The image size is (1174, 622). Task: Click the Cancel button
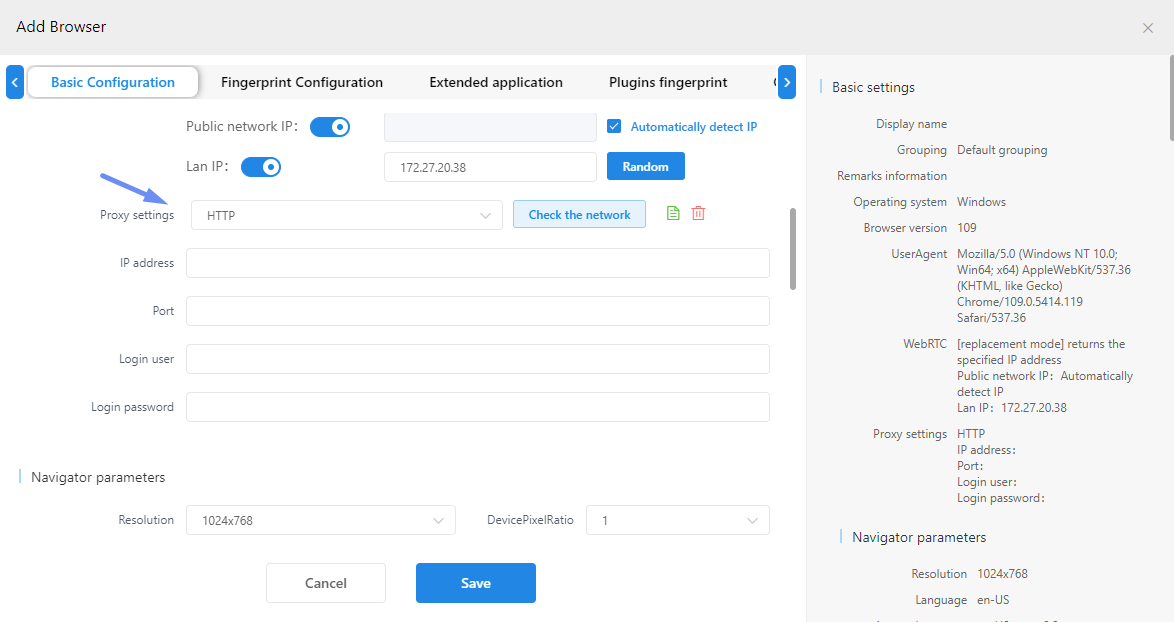pyautogui.click(x=325, y=583)
